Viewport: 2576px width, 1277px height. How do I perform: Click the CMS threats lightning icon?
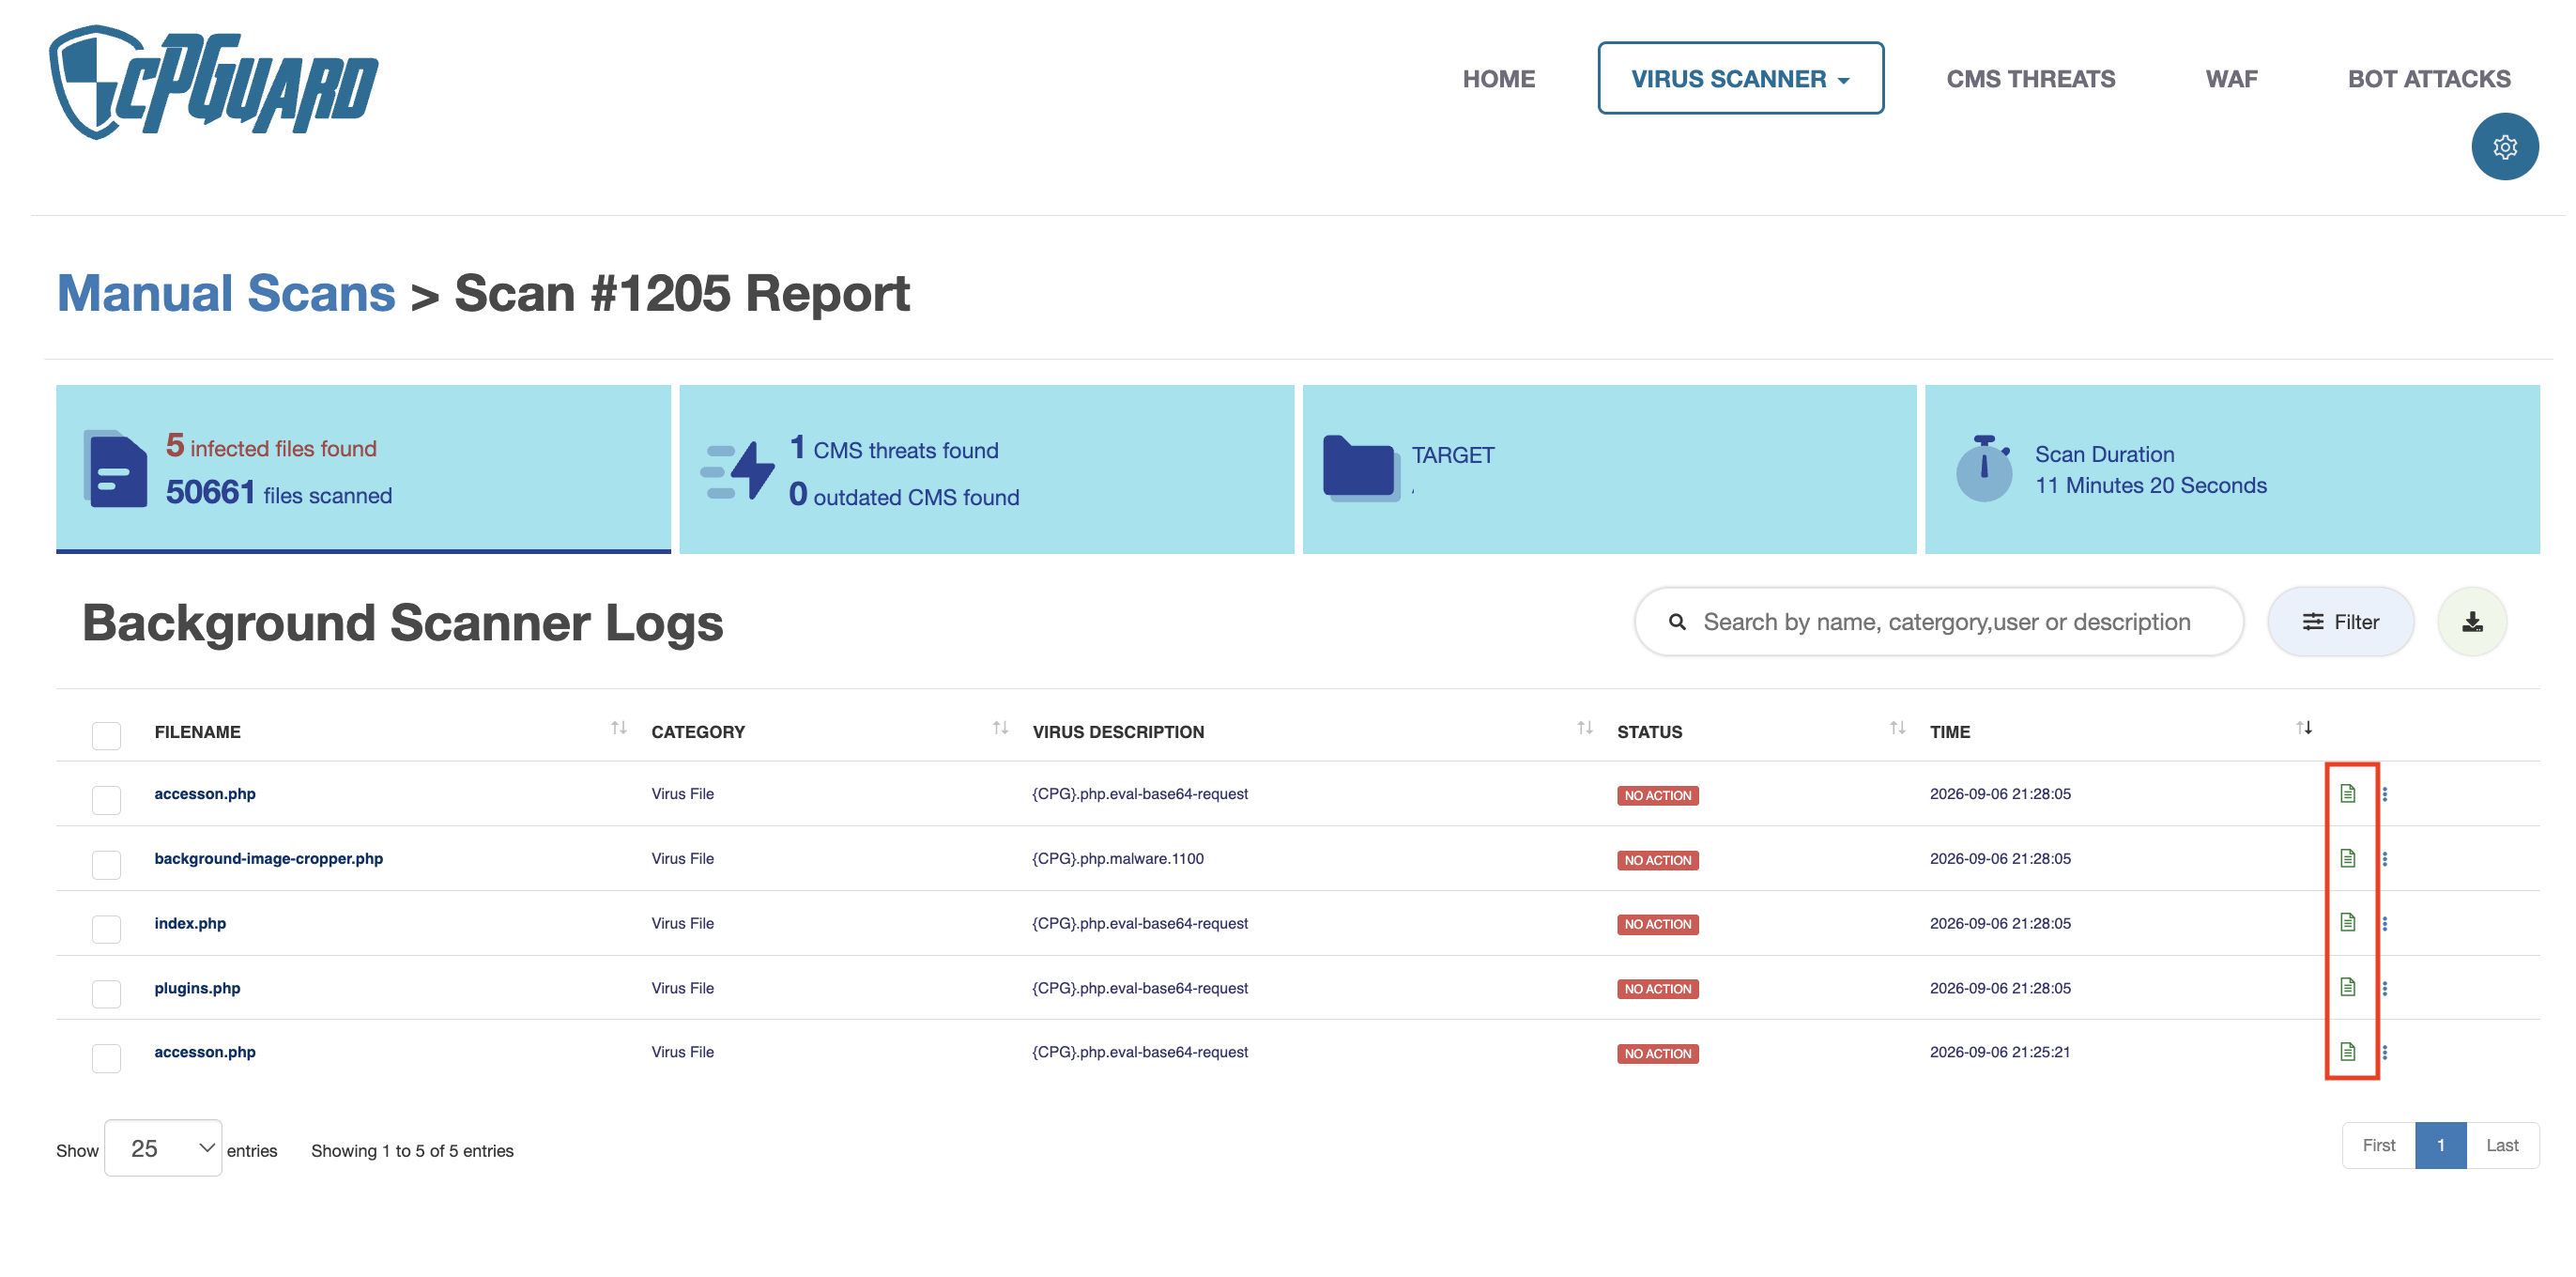click(x=738, y=470)
